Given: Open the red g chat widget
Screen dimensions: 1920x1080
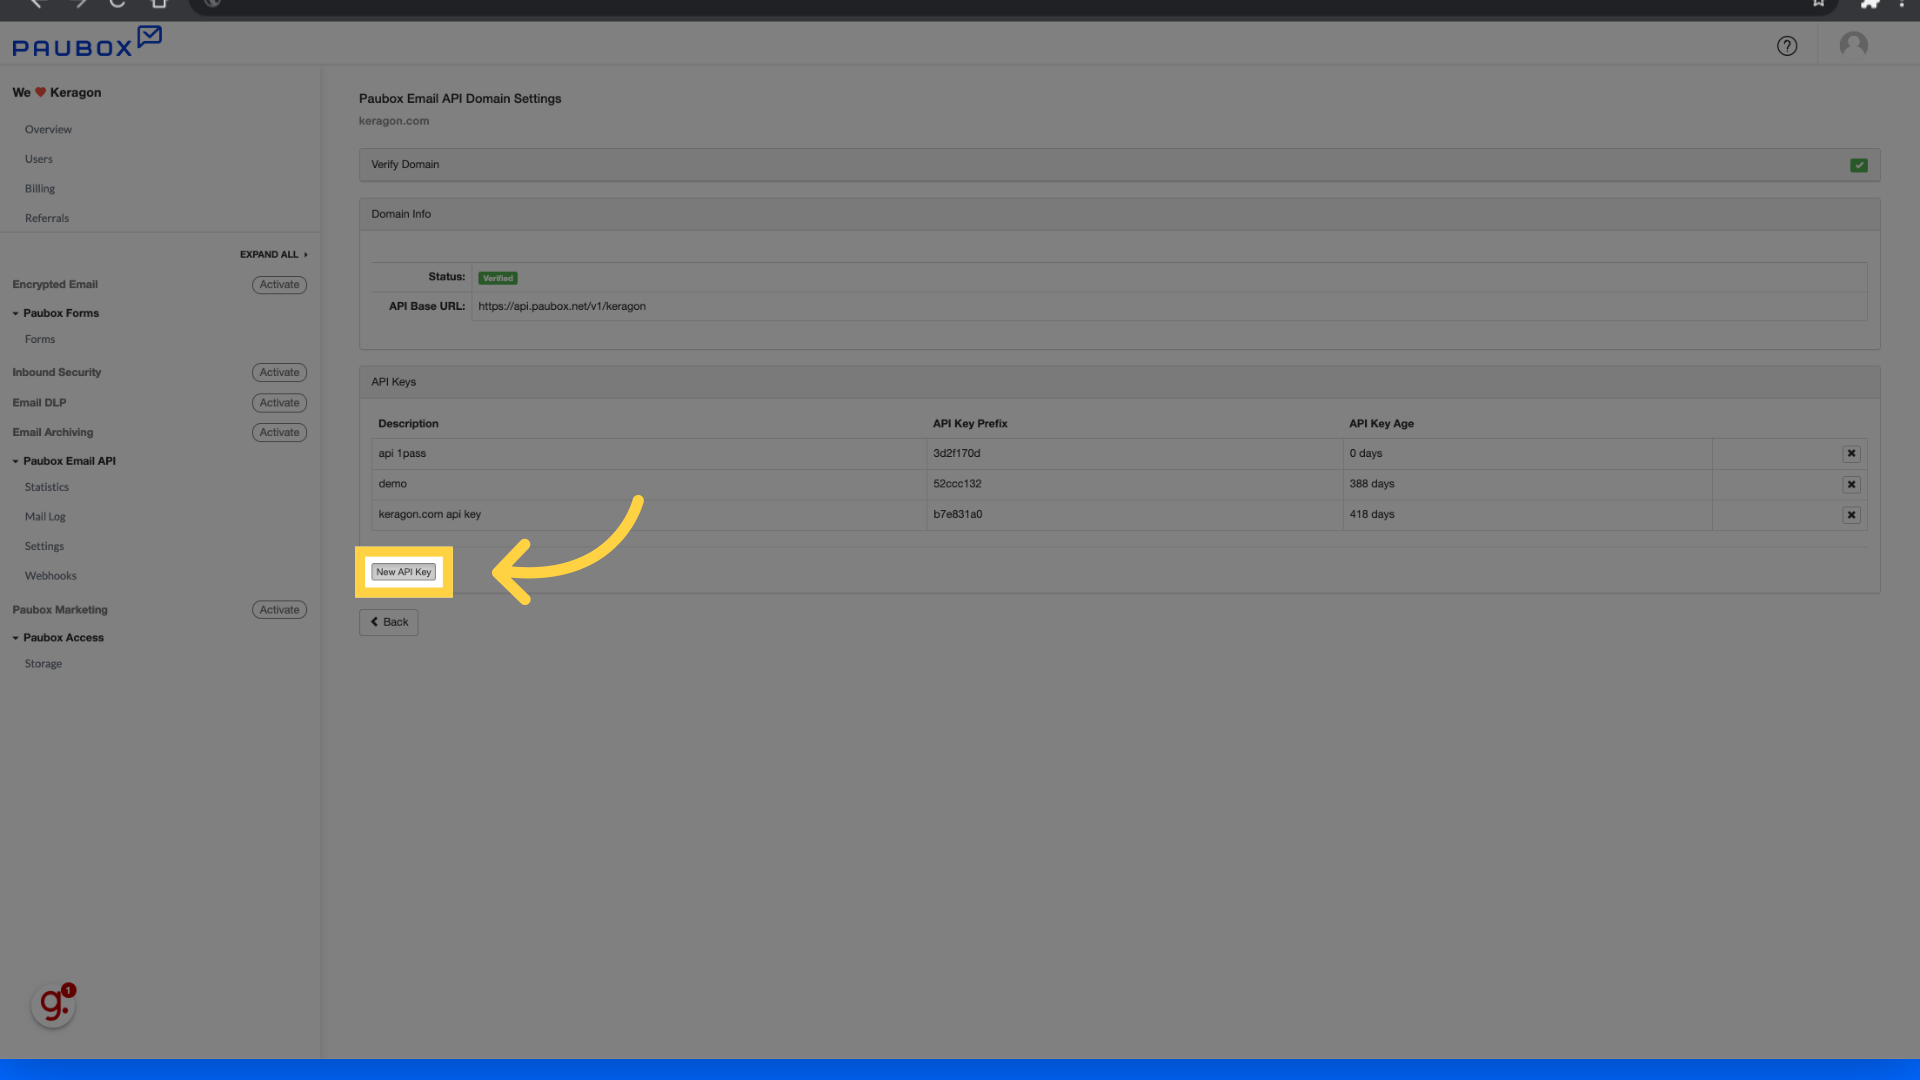Looking at the screenshot, I should click(x=54, y=1004).
